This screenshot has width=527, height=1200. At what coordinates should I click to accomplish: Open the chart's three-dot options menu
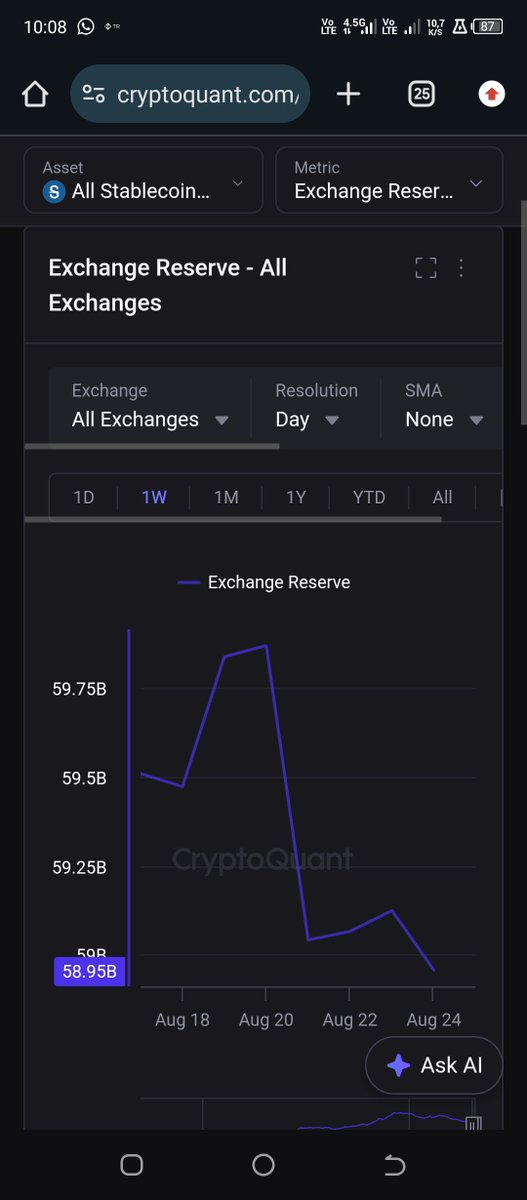[x=461, y=267]
